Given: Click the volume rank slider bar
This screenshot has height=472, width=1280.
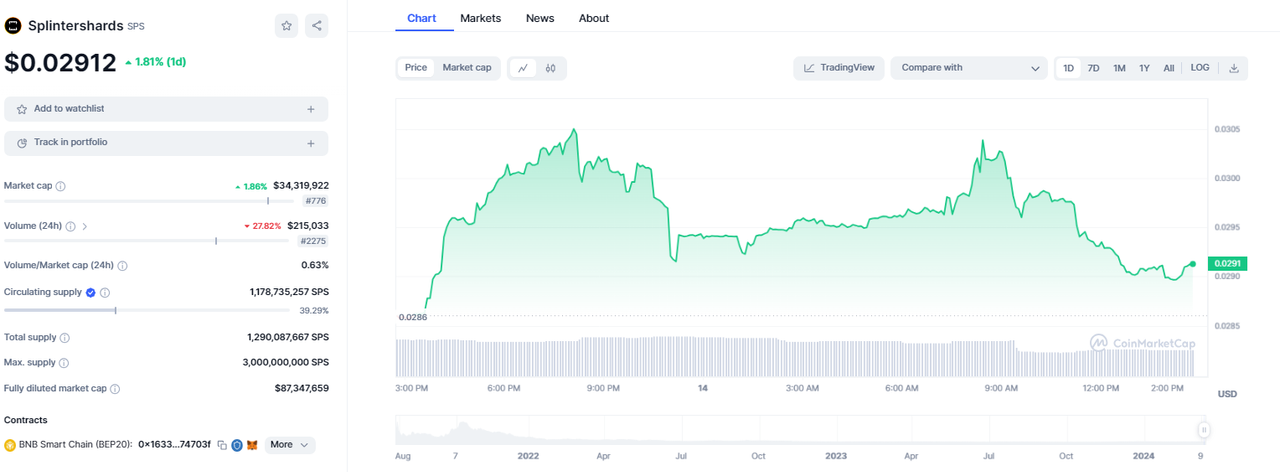Looking at the screenshot, I should tap(147, 241).
